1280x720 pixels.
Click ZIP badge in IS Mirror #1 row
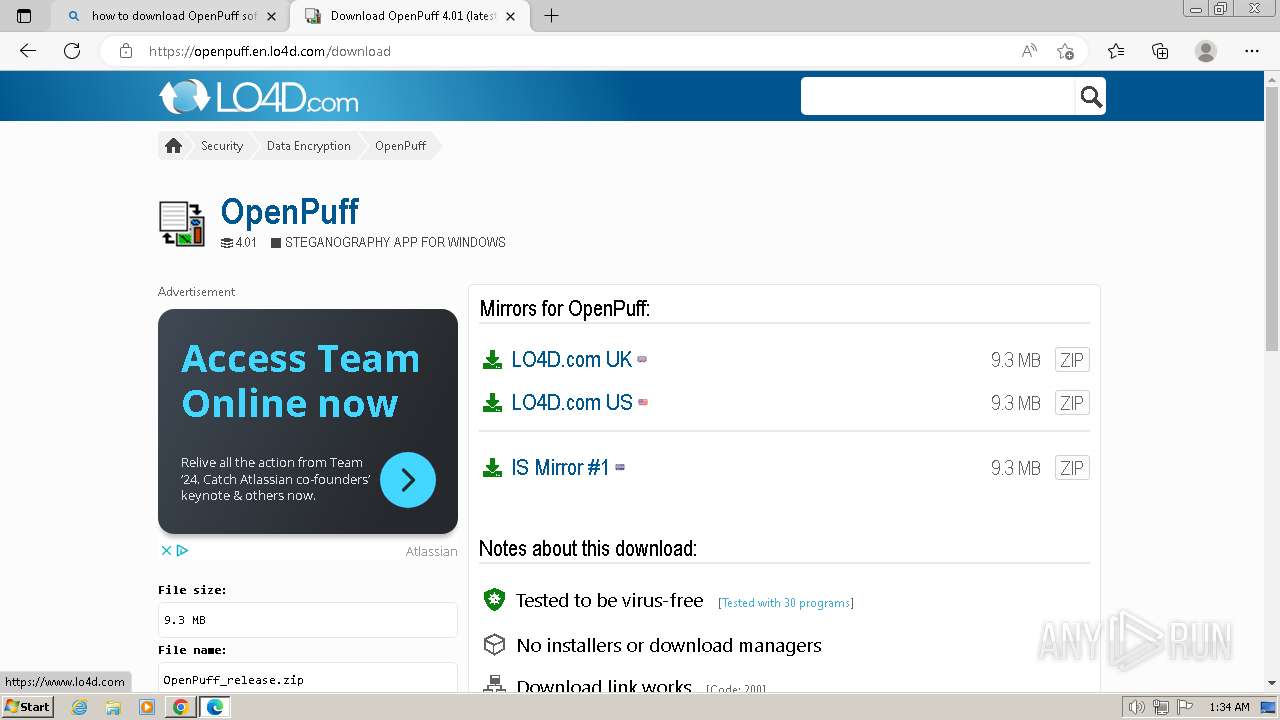[x=1072, y=468]
